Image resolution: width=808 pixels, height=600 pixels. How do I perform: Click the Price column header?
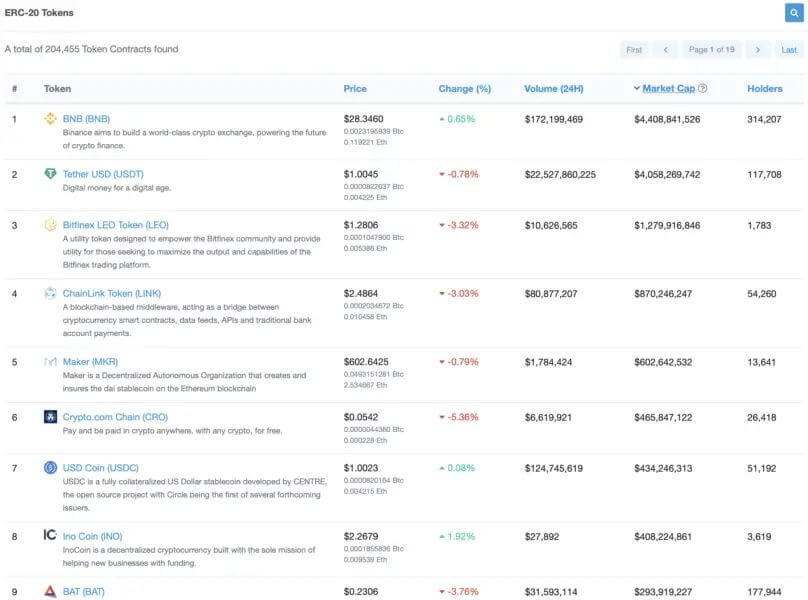tap(355, 89)
